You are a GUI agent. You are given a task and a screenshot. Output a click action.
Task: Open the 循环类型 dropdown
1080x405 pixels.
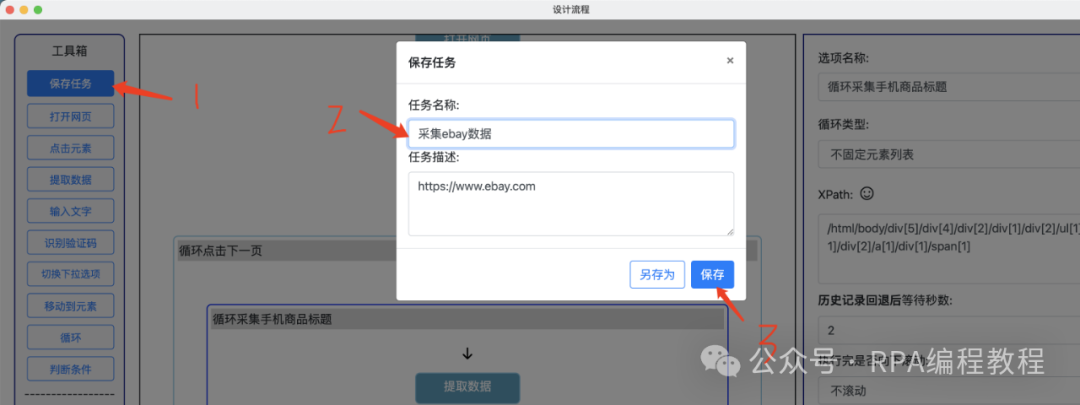click(948, 156)
